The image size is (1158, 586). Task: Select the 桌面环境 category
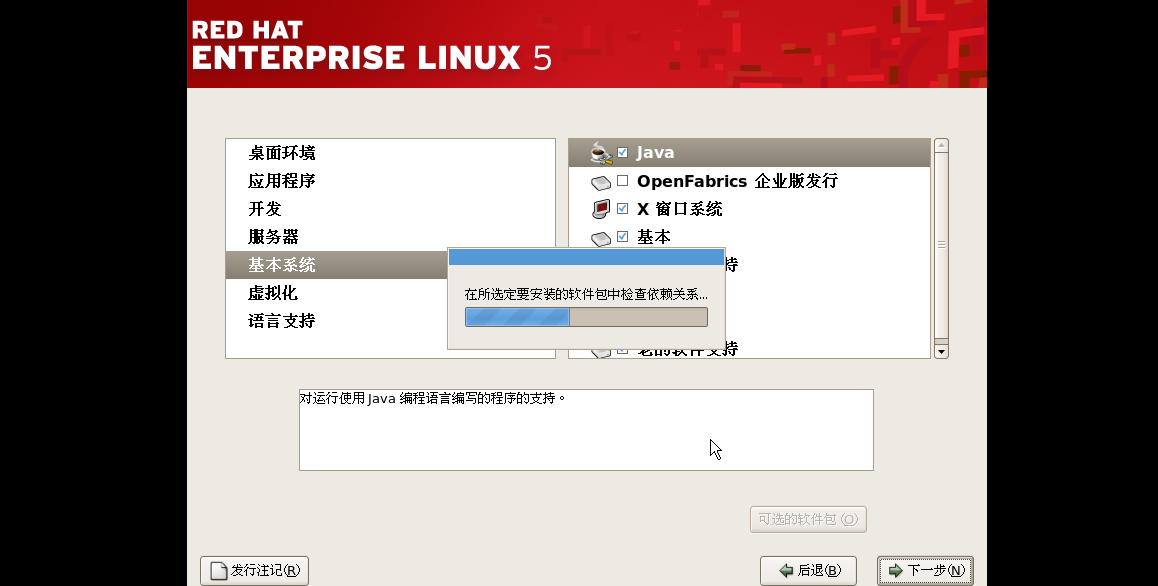coord(283,153)
